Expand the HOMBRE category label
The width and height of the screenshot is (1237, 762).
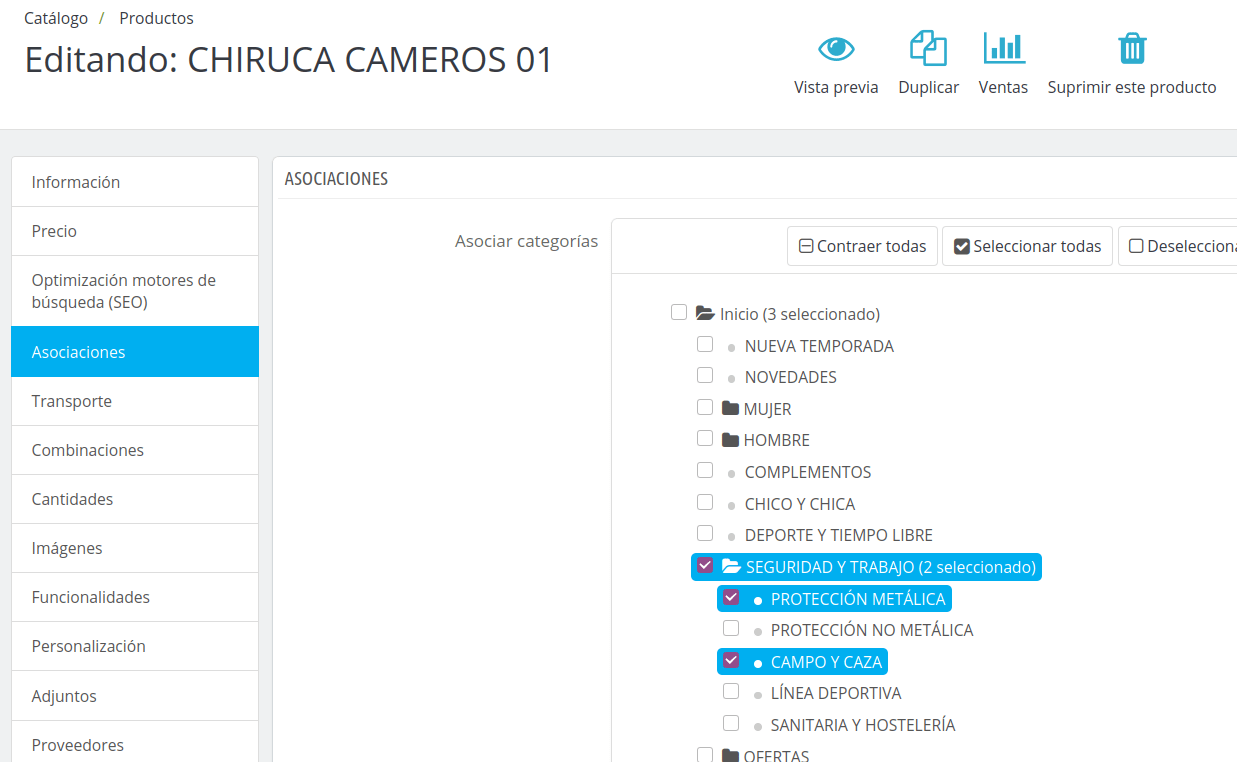click(x=777, y=440)
